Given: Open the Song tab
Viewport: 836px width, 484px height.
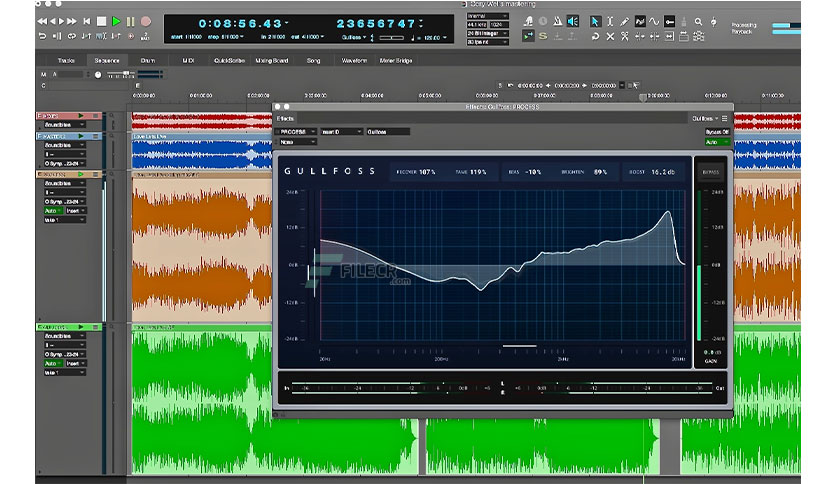Looking at the screenshot, I should (314, 60).
